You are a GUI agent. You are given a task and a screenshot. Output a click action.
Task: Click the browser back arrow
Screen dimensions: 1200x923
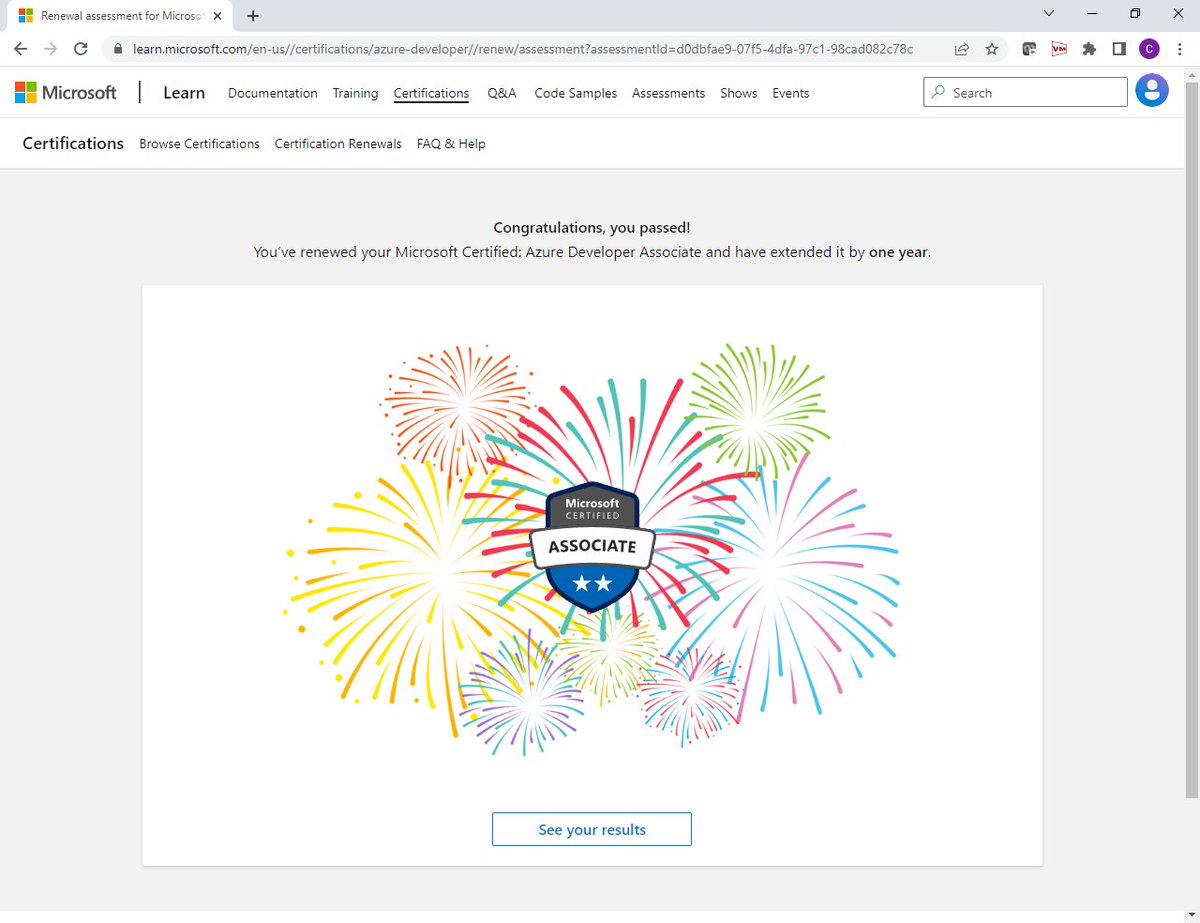click(x=20, y=48)
